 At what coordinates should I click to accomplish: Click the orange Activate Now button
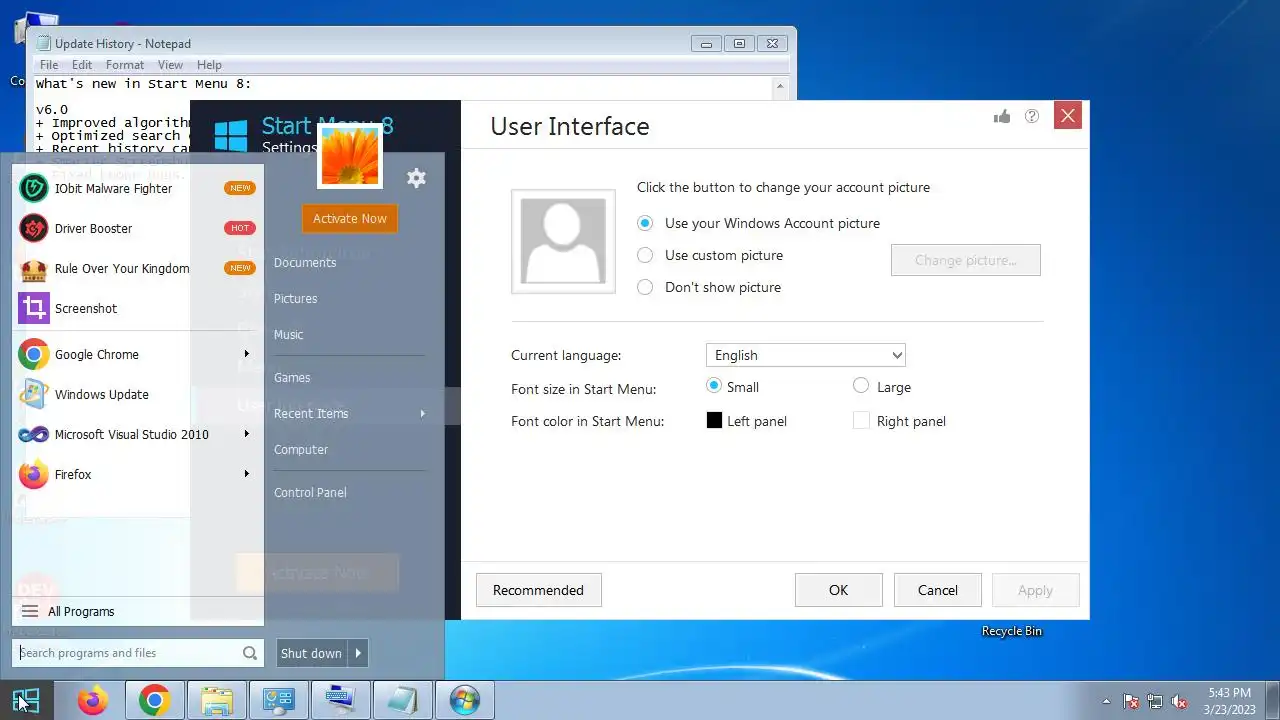[350, 218]
